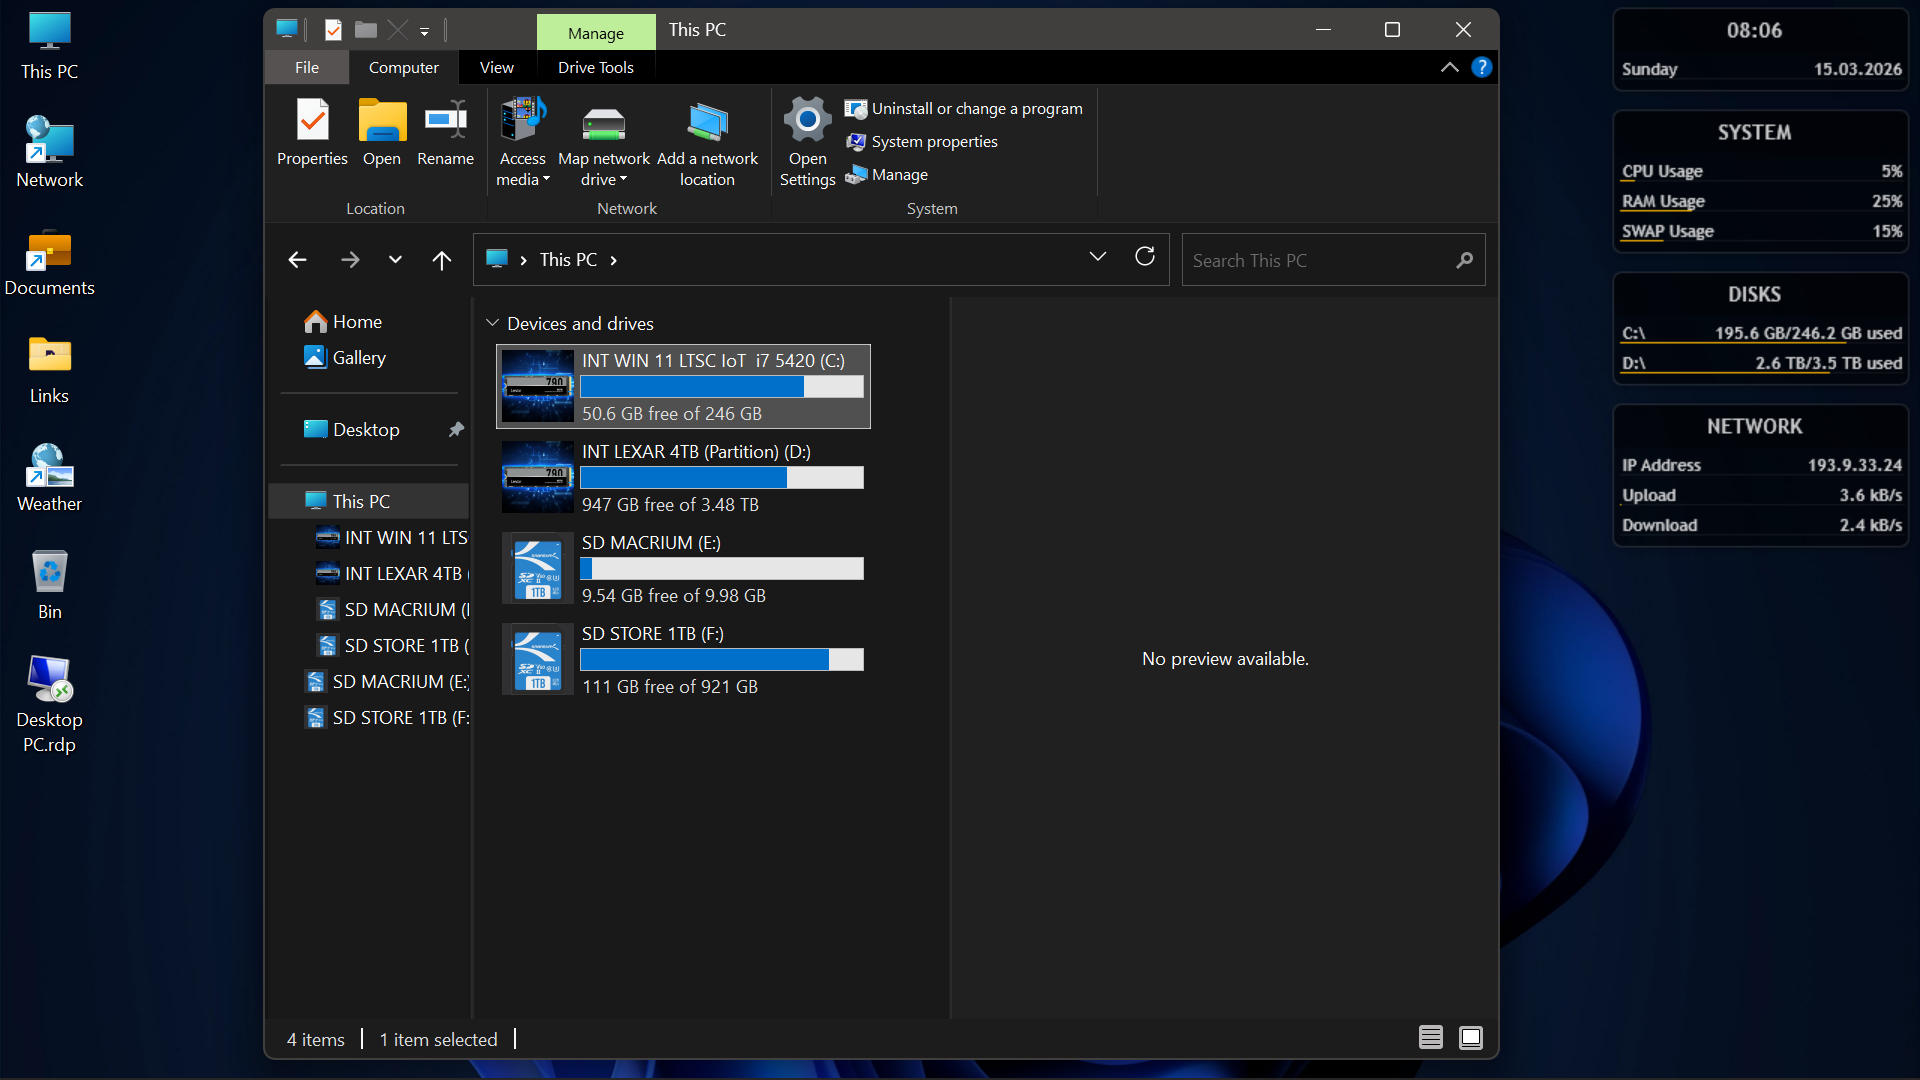Open the File menu tab
The image size is (1920, 1080).
click(x=307, y=67)
